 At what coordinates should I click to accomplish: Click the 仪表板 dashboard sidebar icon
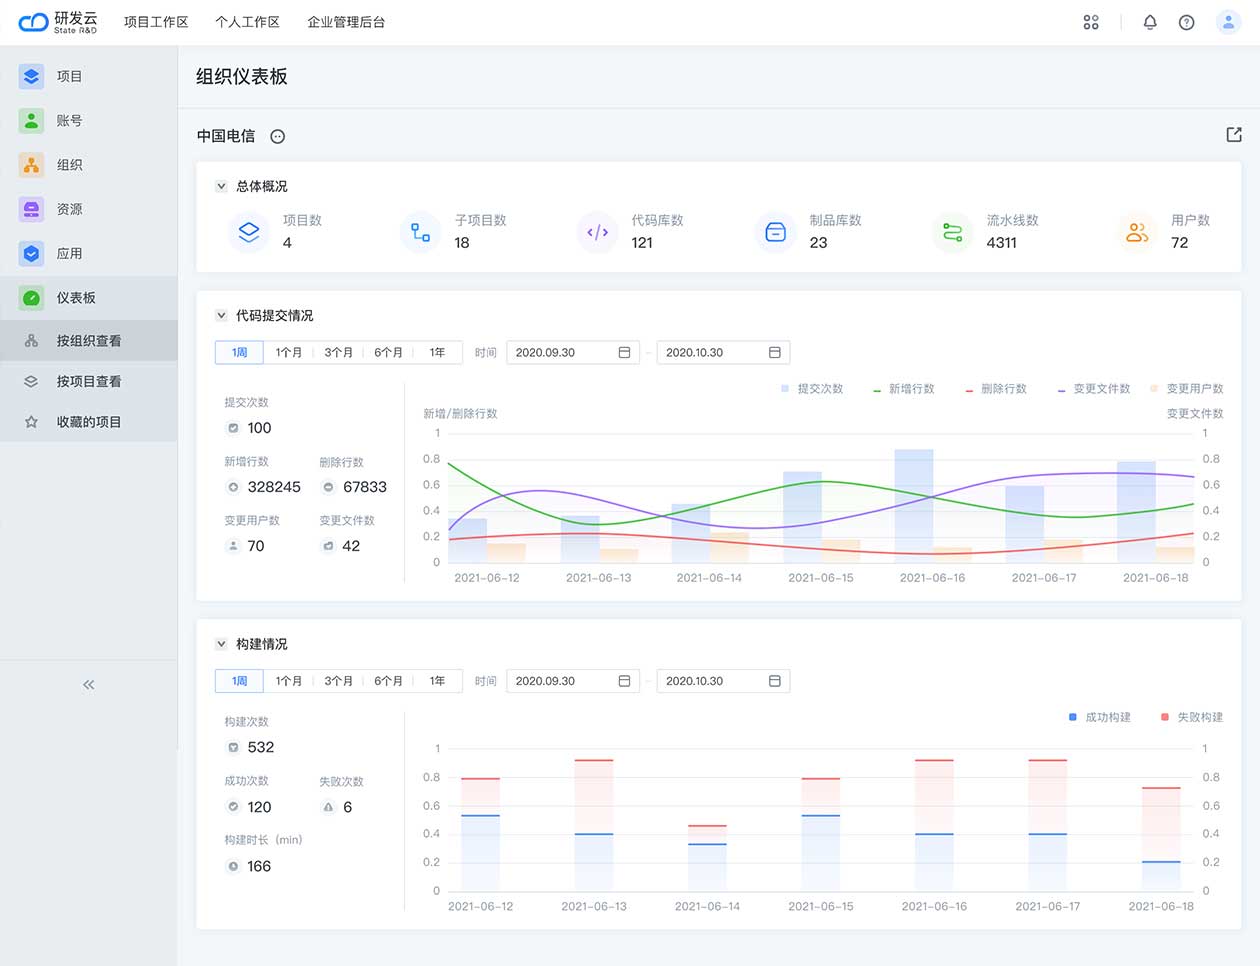32,298
